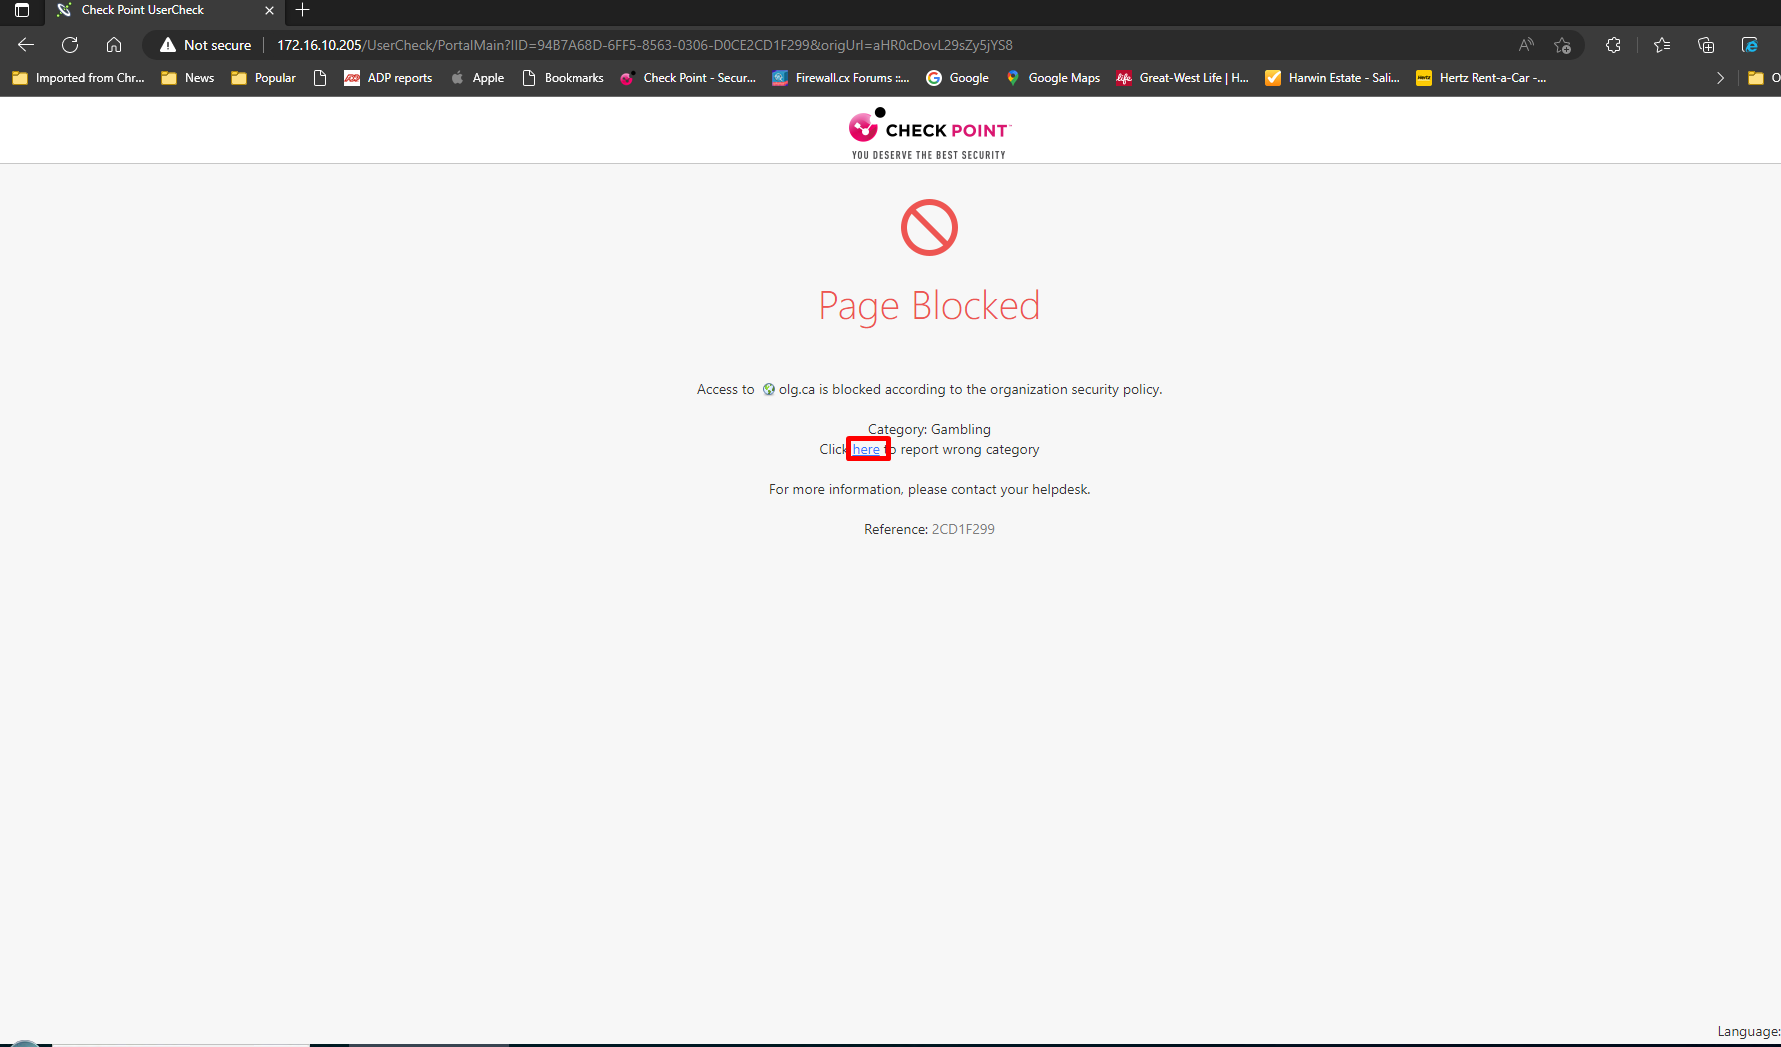Open the Apple bookmark
Viewport: 1781px width, 1047px height.
pos(477,78)
